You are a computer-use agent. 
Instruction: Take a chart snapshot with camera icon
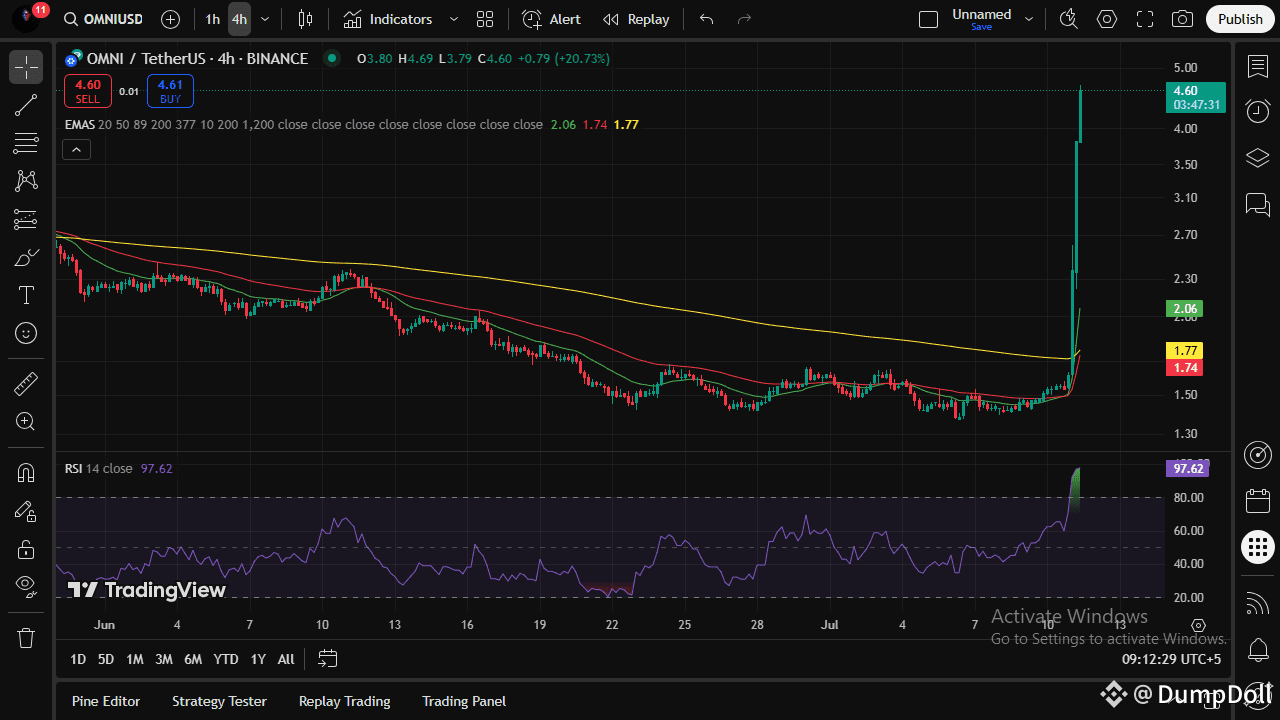[1182, 19]
